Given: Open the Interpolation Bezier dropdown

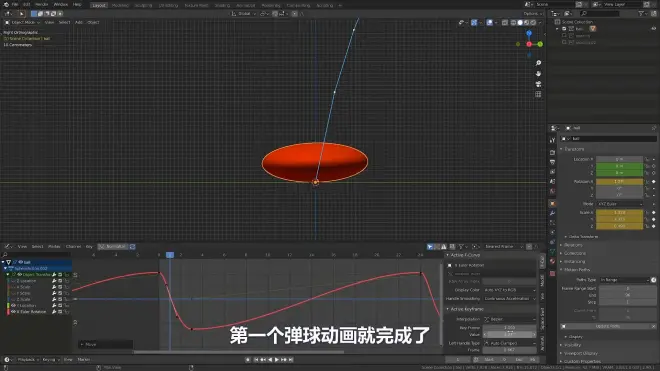Looking at the screenshot, I should (x=509, y=319).
